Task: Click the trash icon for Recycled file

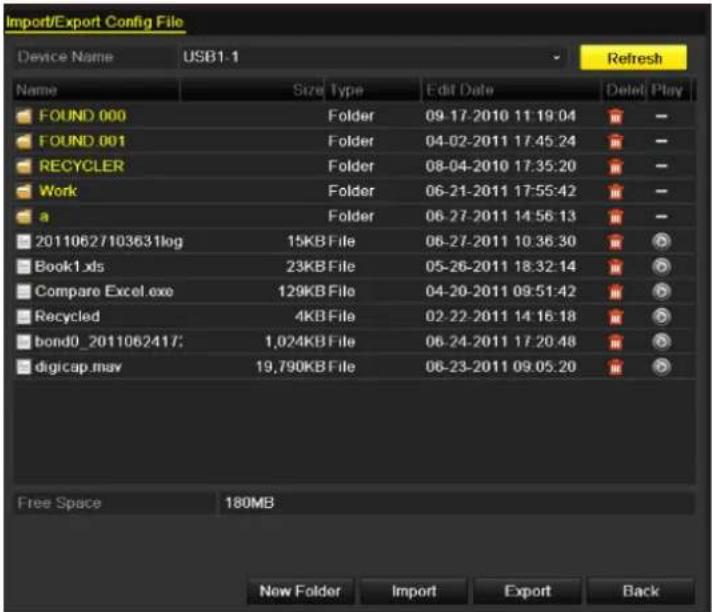Action: pos(615,316)
